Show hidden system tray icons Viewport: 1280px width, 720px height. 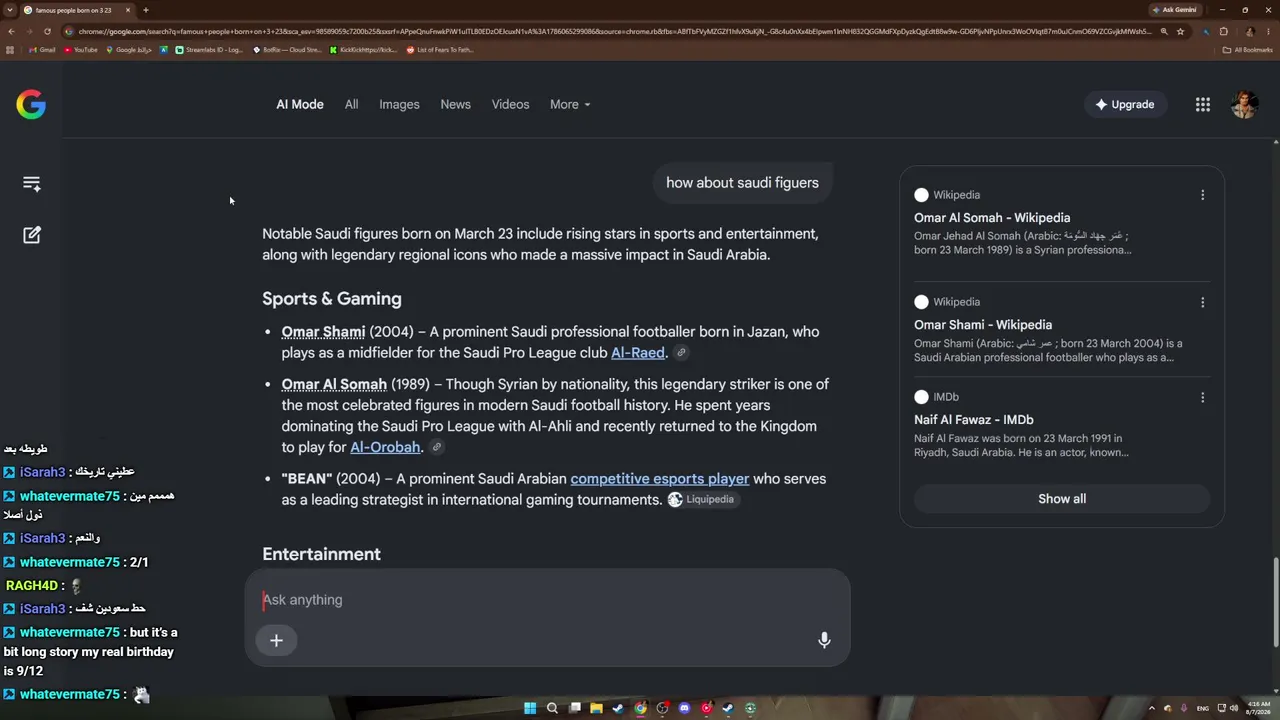pyautogui.click(x=1151, y=708)
